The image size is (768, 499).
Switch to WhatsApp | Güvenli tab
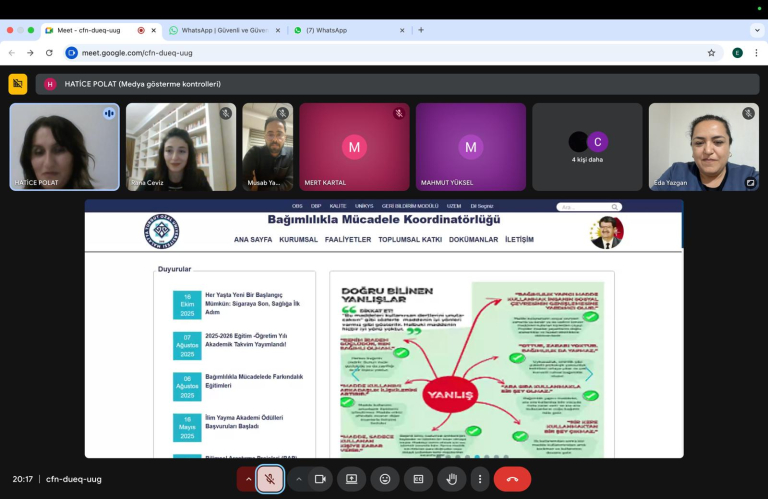222,30
